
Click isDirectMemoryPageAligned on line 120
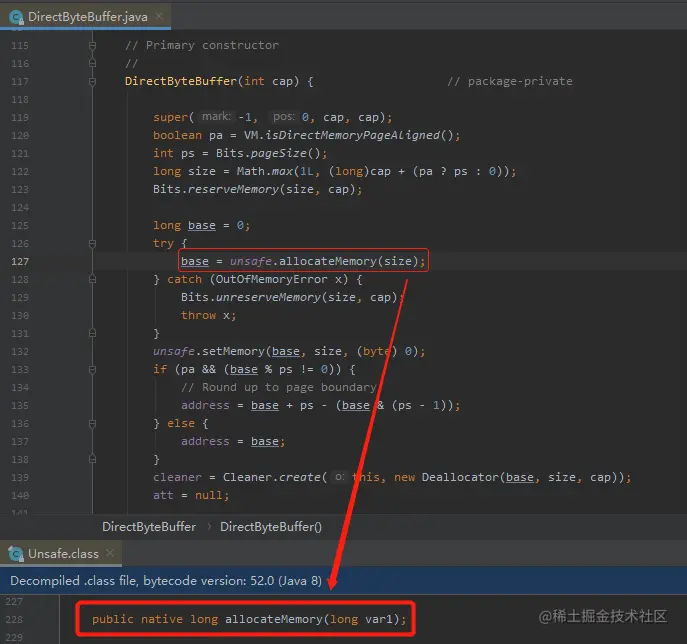tap(352, 135)
